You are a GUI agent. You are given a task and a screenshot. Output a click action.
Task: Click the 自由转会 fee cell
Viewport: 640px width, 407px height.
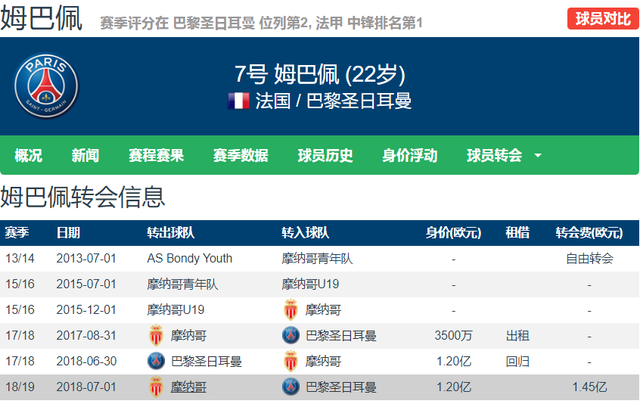[589, 258]
